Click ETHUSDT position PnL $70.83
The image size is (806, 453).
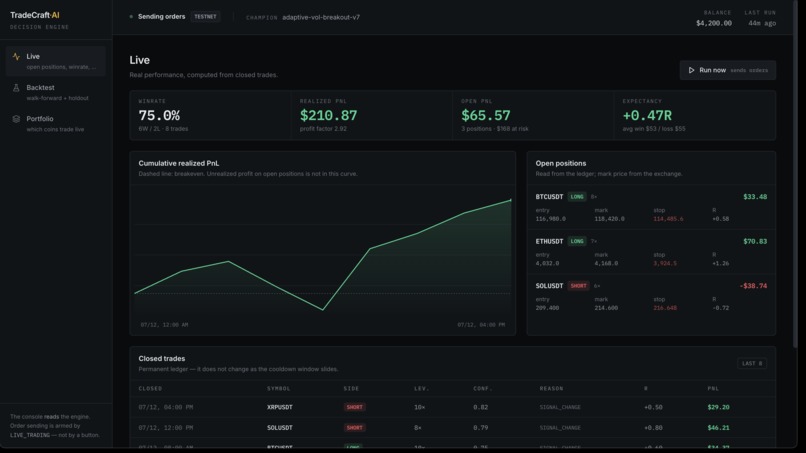tap(755, 241)
